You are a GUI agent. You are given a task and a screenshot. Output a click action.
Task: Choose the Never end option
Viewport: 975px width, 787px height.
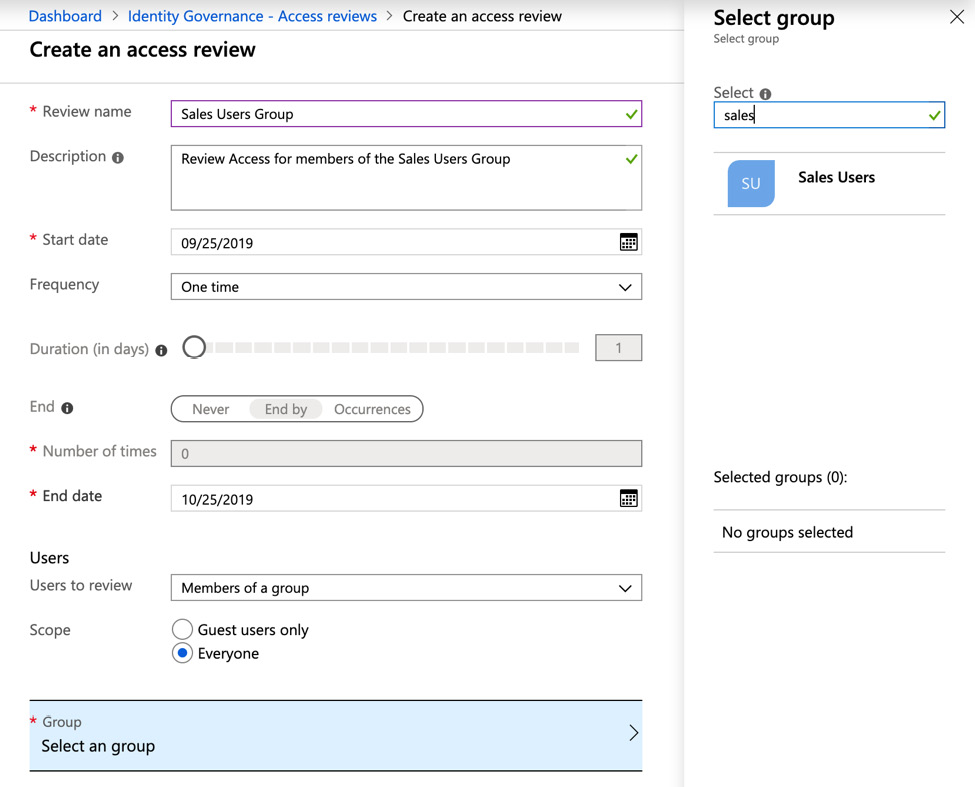point(210,409)
